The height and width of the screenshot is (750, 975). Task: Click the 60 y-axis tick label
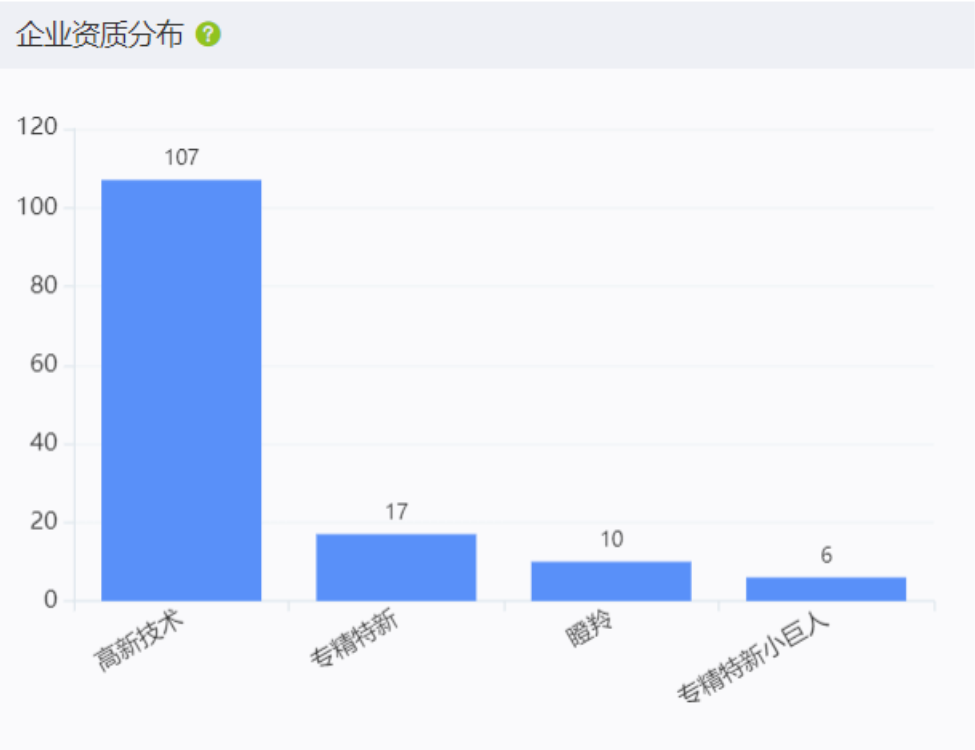click(44, 364)
